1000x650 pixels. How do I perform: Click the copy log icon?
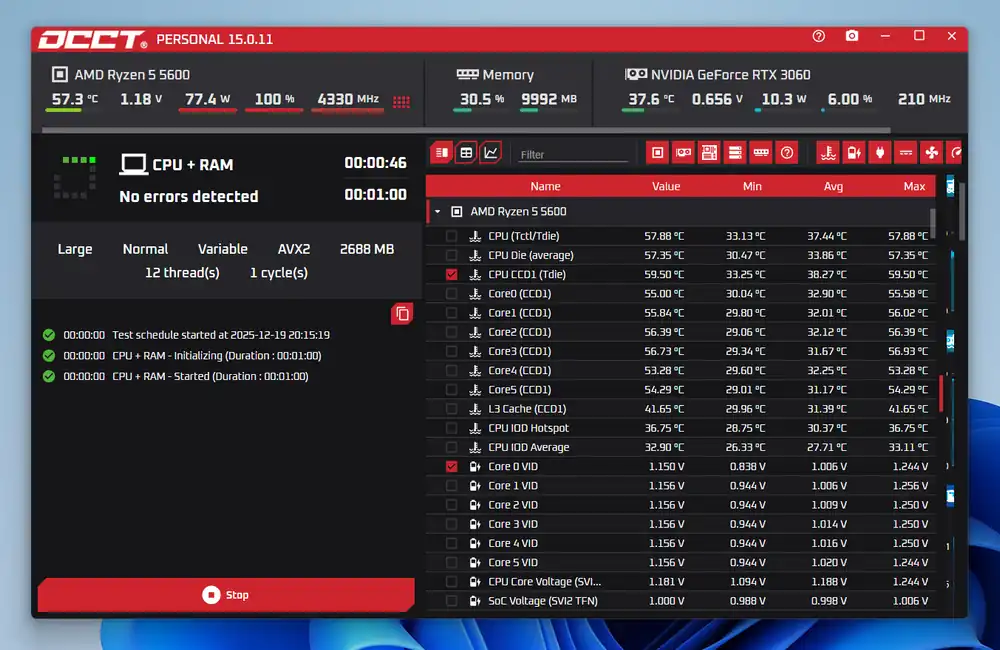point(402,314)
